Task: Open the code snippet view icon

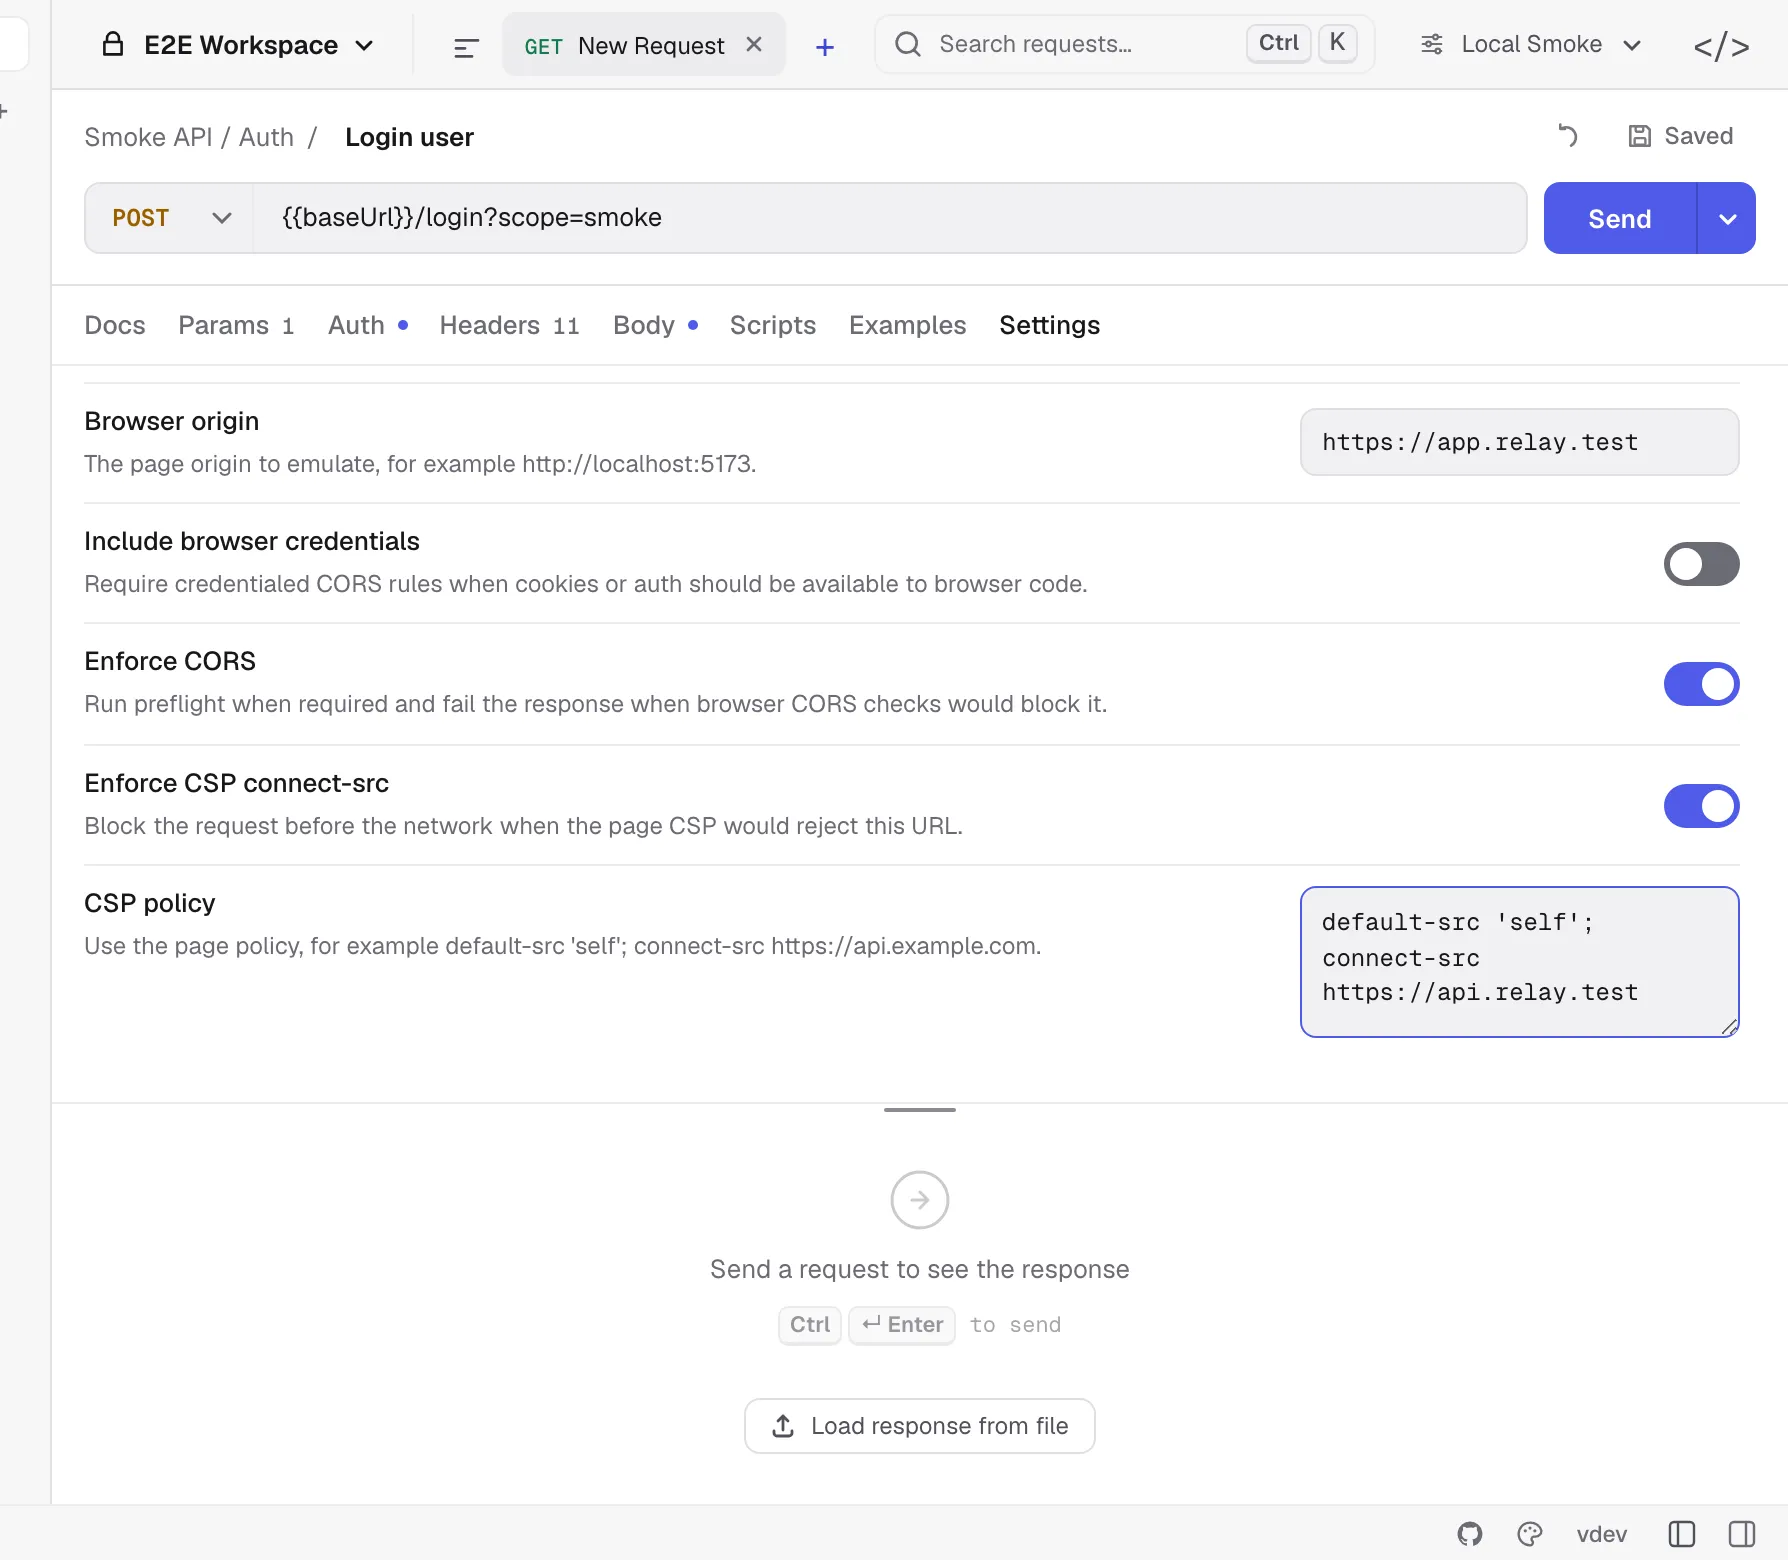Action: (1721, 47)
